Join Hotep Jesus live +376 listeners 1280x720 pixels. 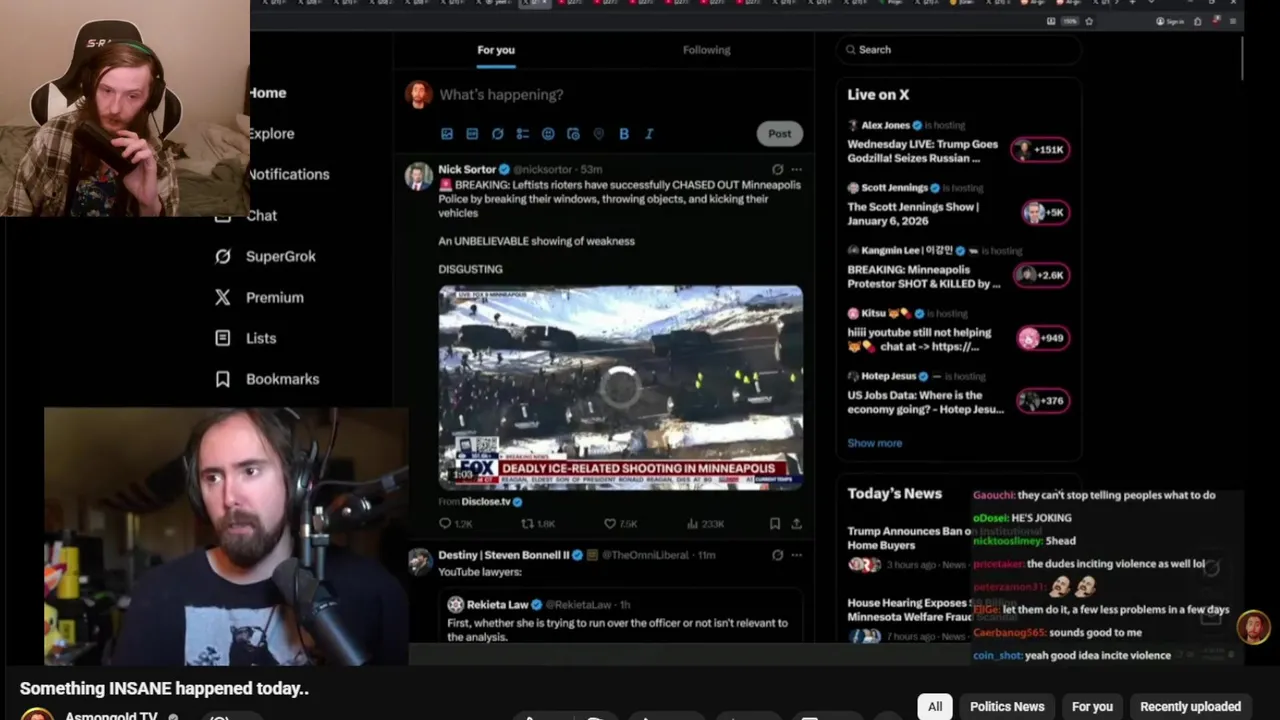1043,401
